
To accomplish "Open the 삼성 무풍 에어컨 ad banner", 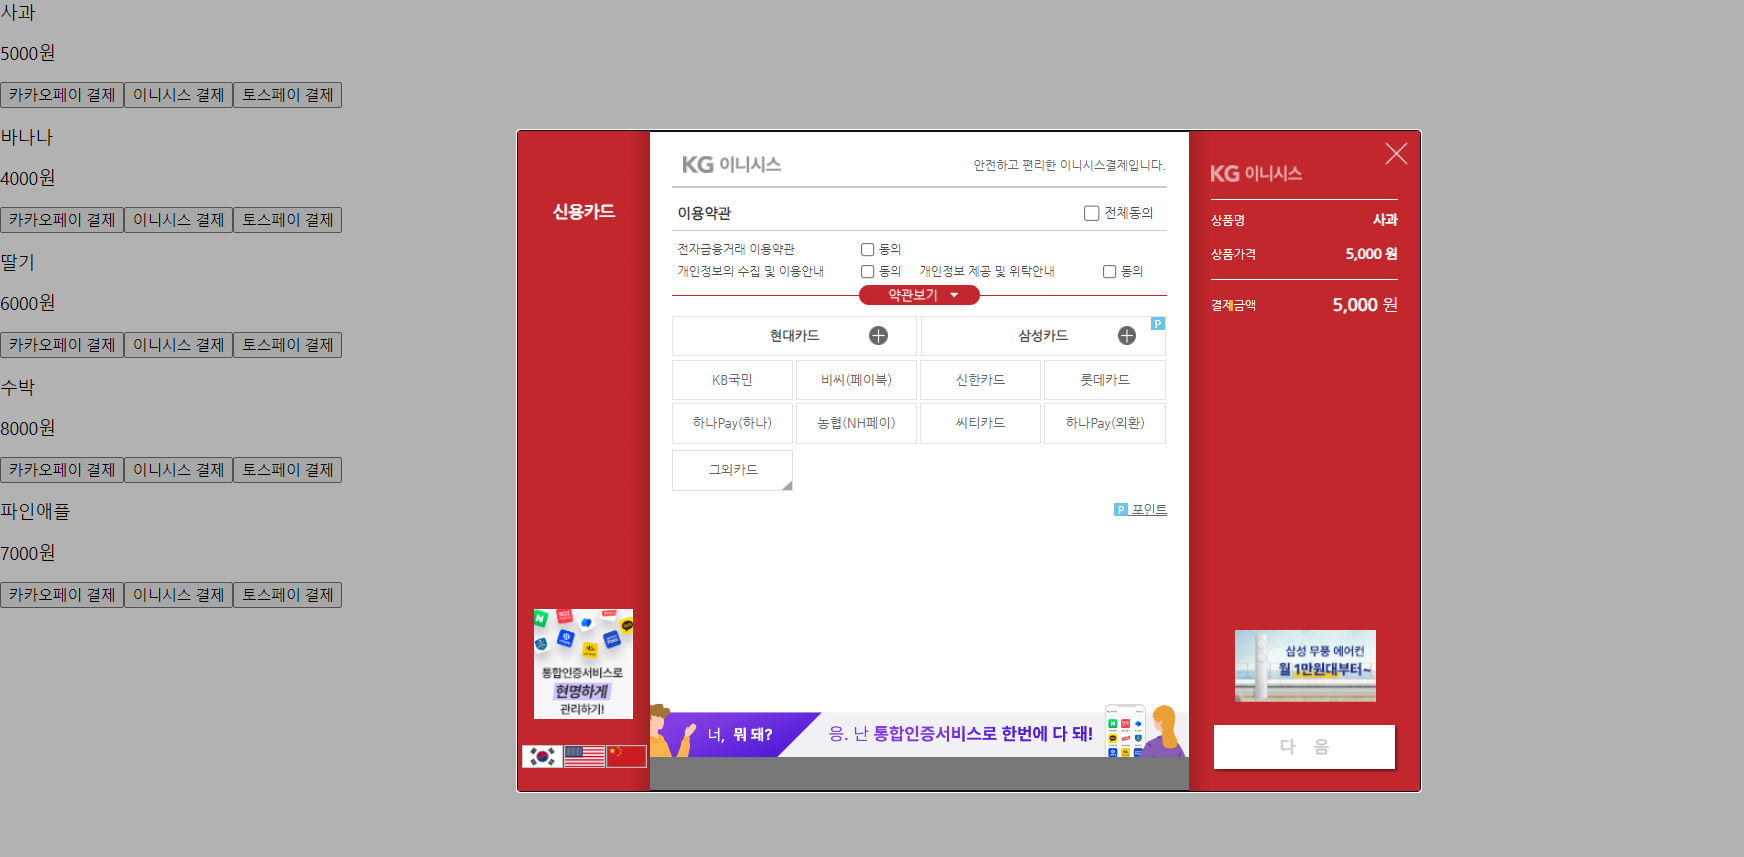I will pyautogui.click(x=1305, y=666).
